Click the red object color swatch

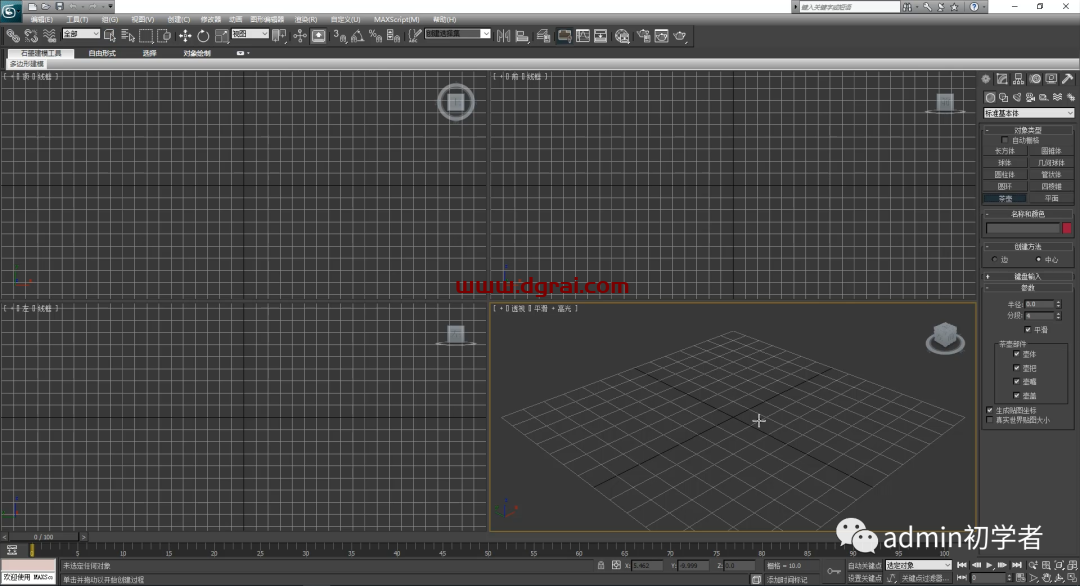point(1067,228)
